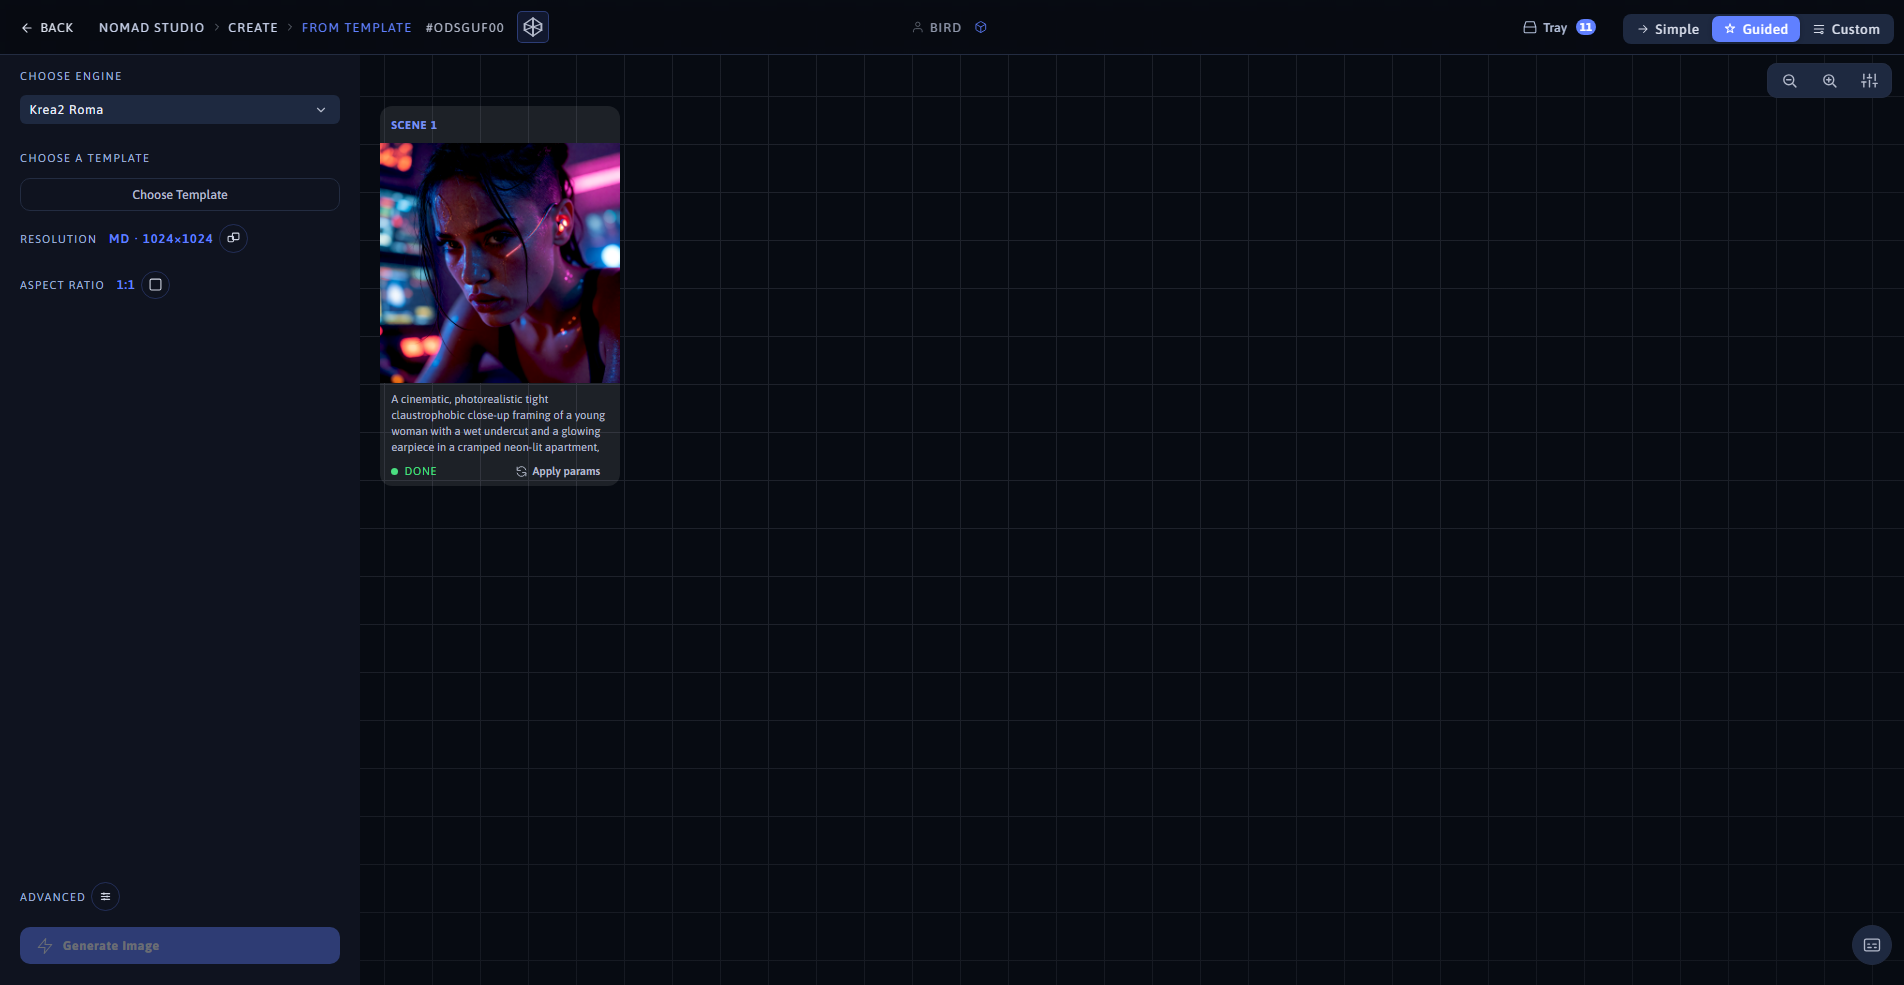The image size is (1904, 985).
Task: Zoom out the canvas
Action: 1790,81
